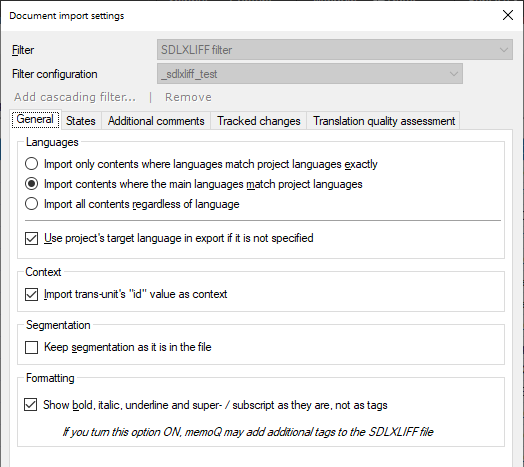Click the Filter combo box chevron
The width and height of the screenshot is (524, 467).
pyautogui.click(x=504, y=50)
